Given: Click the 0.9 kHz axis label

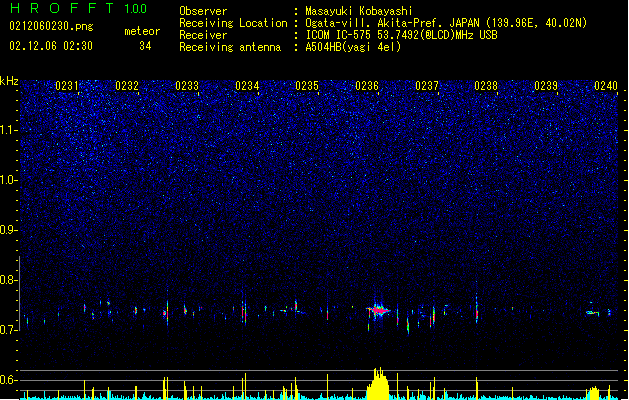Looking at the screenshot, I should pyautogui.click(x=8, y=230).
